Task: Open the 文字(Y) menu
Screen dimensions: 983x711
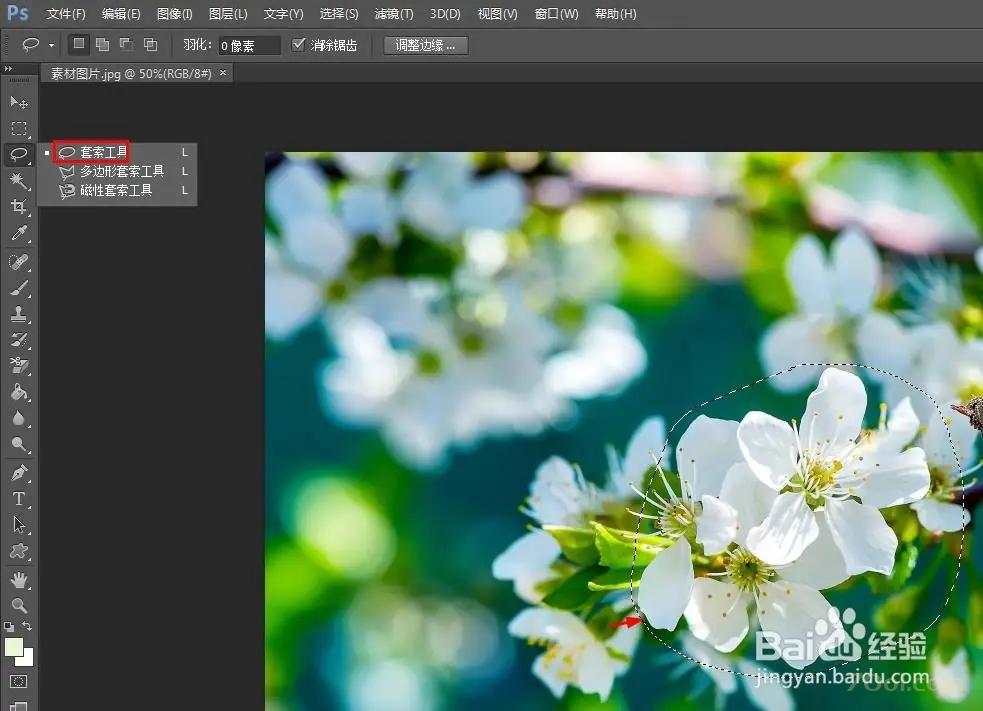Action: point(283,14)
